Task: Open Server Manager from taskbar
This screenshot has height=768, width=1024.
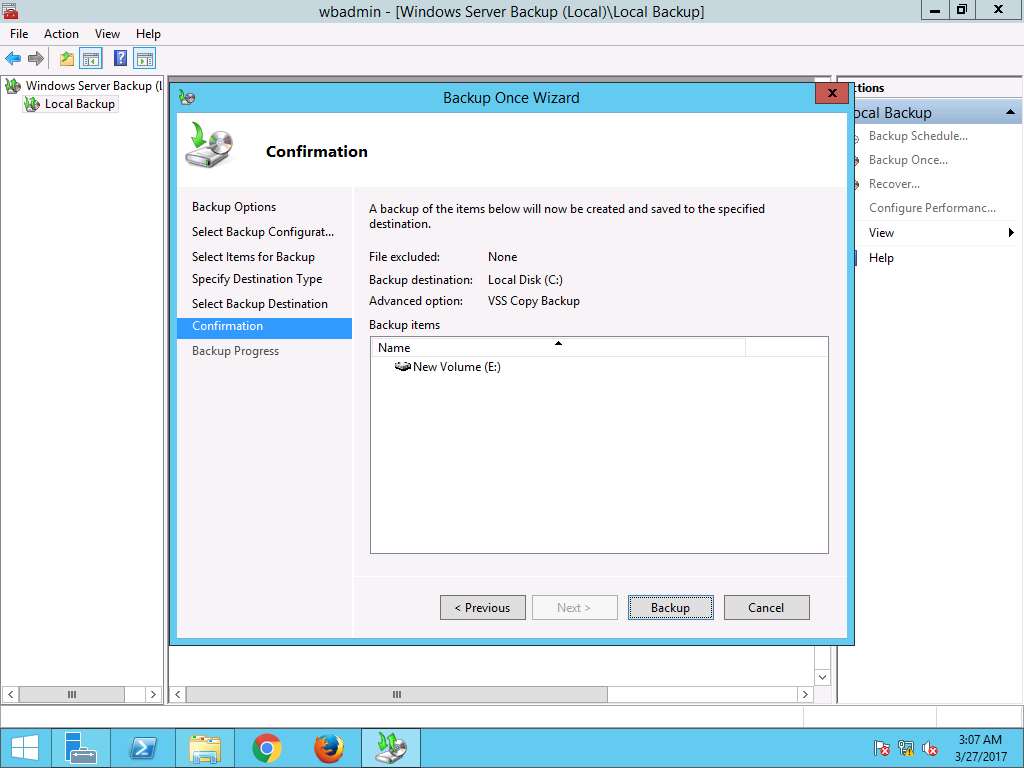Action: click(x=80, y=748)
